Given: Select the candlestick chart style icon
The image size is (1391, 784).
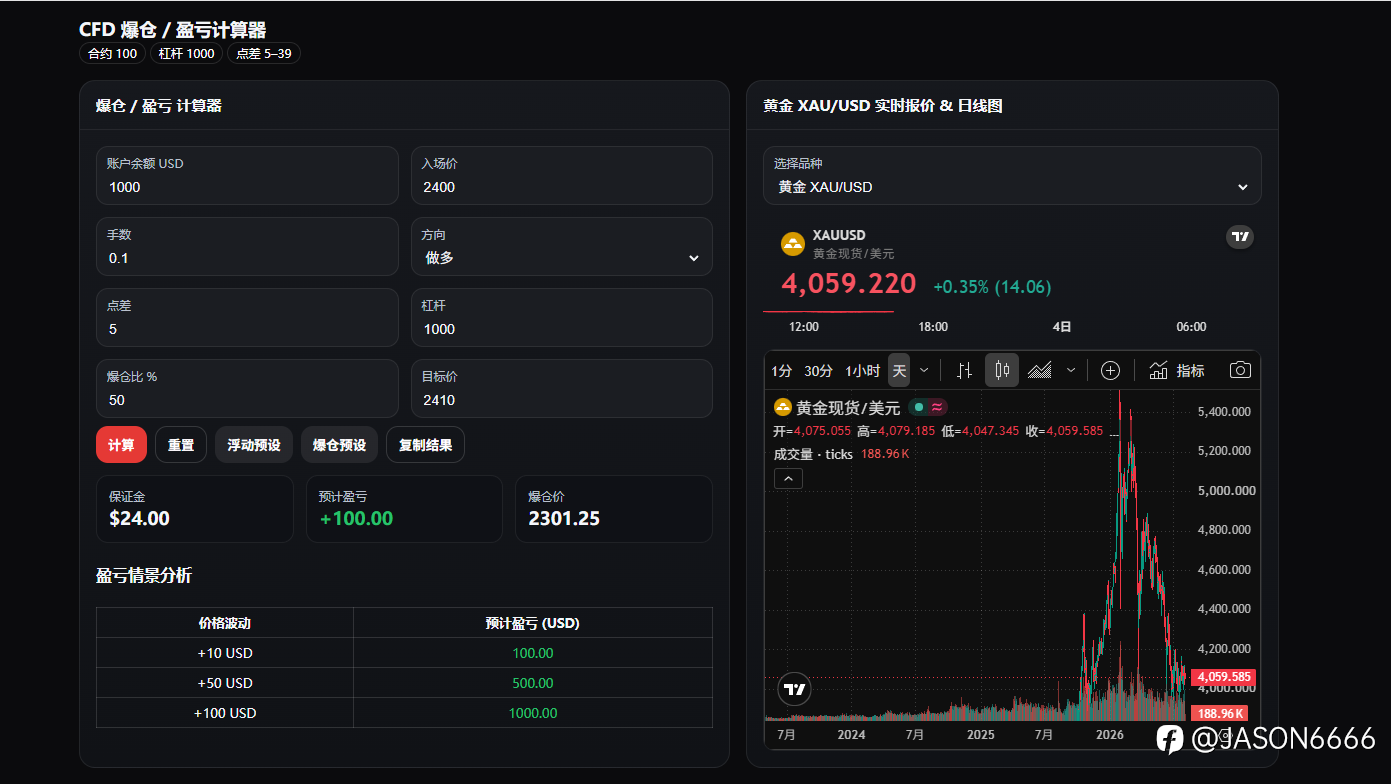Looking at the screenshot, I should tap(1002, 371).
